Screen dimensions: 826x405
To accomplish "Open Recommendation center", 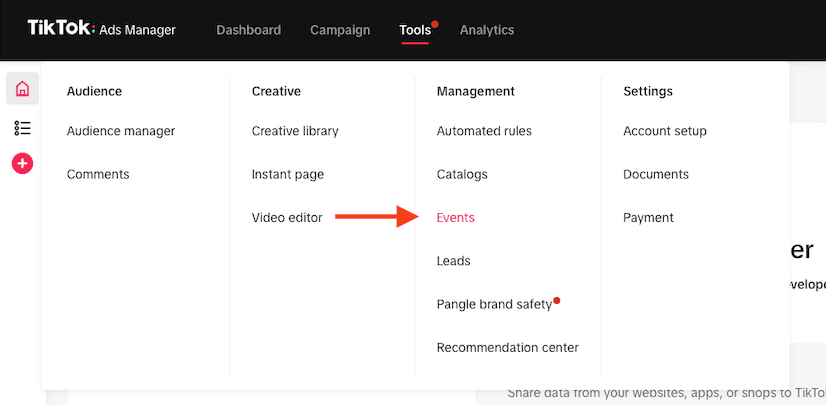I will (x=508, y=348).
